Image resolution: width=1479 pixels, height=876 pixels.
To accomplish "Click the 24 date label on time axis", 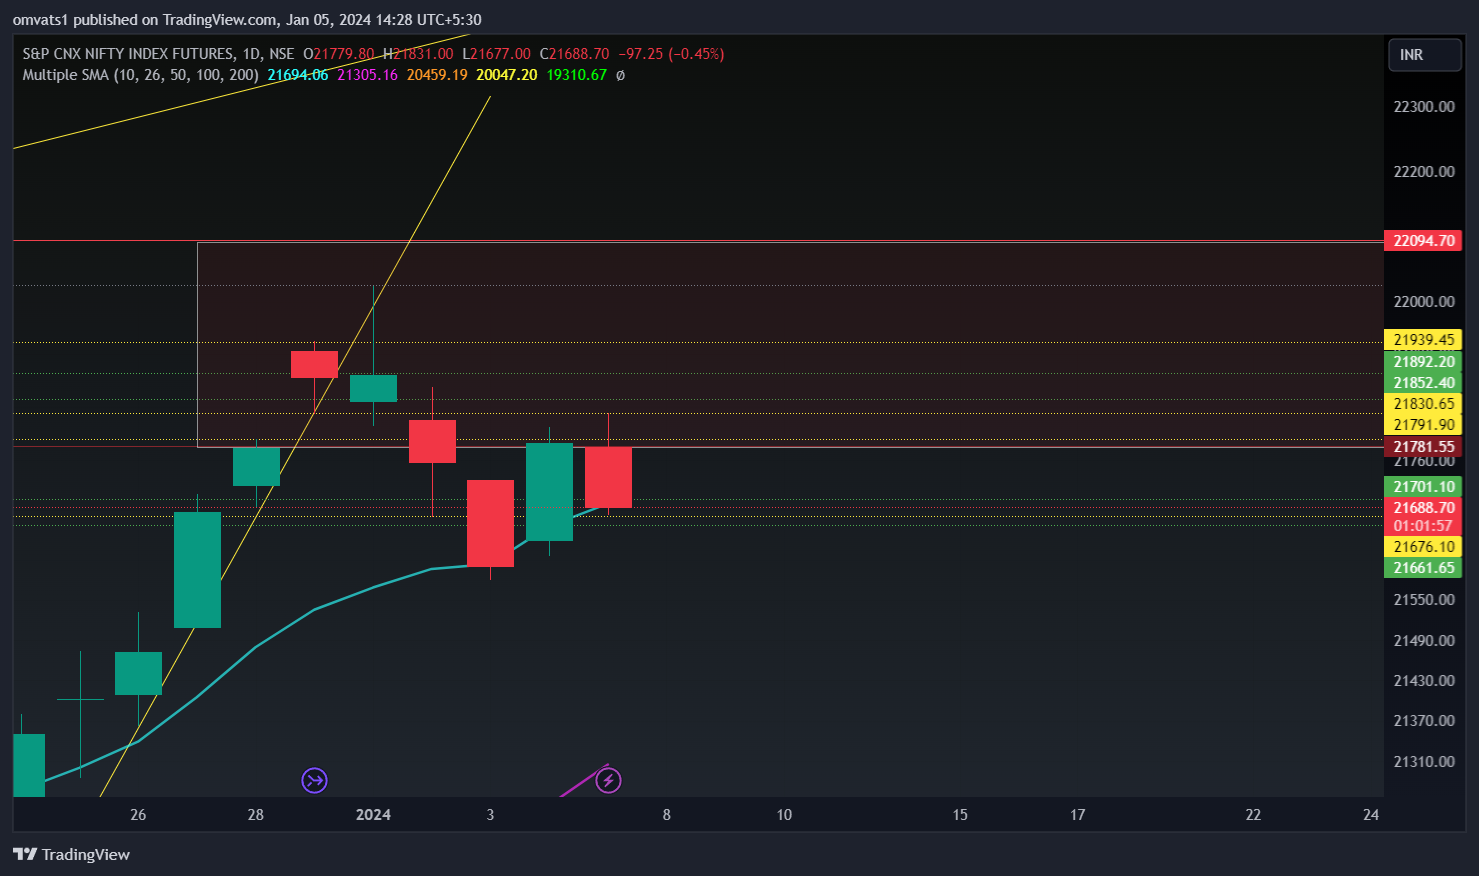I will coord(1371,815).
